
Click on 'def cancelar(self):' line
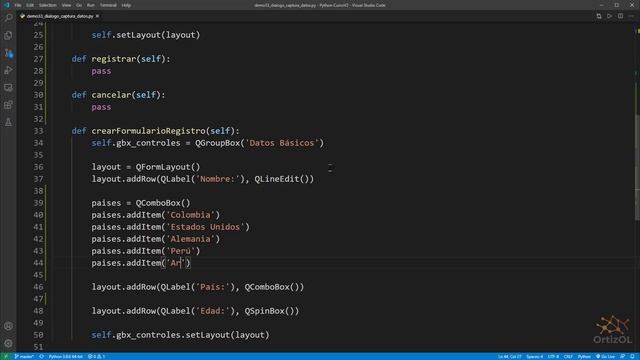coord(118,95)
